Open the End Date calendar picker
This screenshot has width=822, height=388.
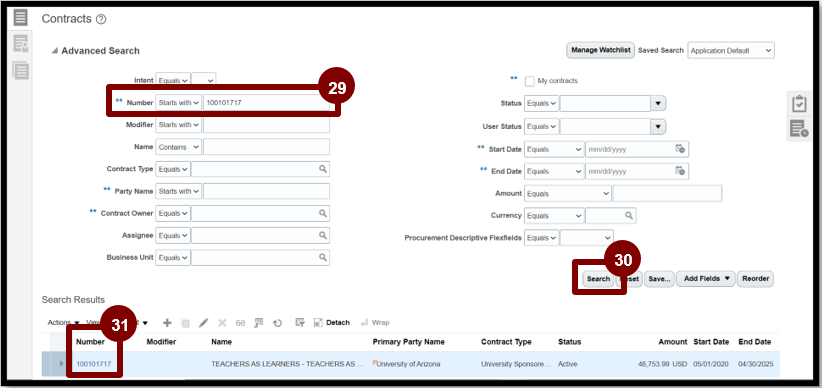(x=680, y=170)
